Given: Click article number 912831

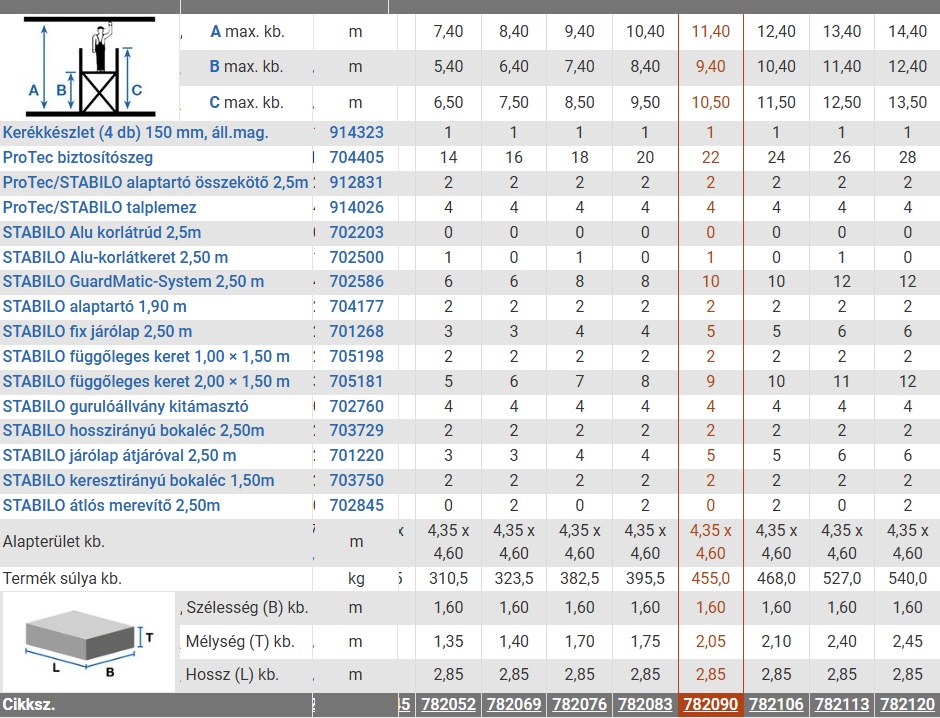Looking at the screenshot, I should pyautogui.click(x=357, y=182).
